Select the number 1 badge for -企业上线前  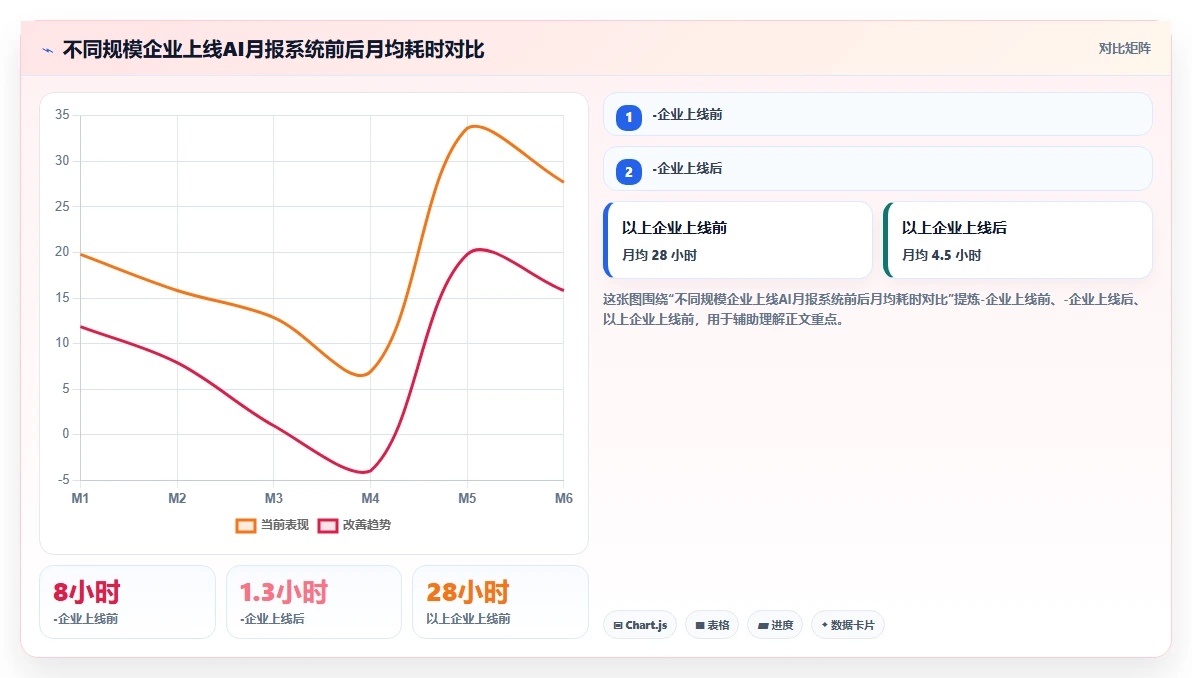[x=629, y=118]
